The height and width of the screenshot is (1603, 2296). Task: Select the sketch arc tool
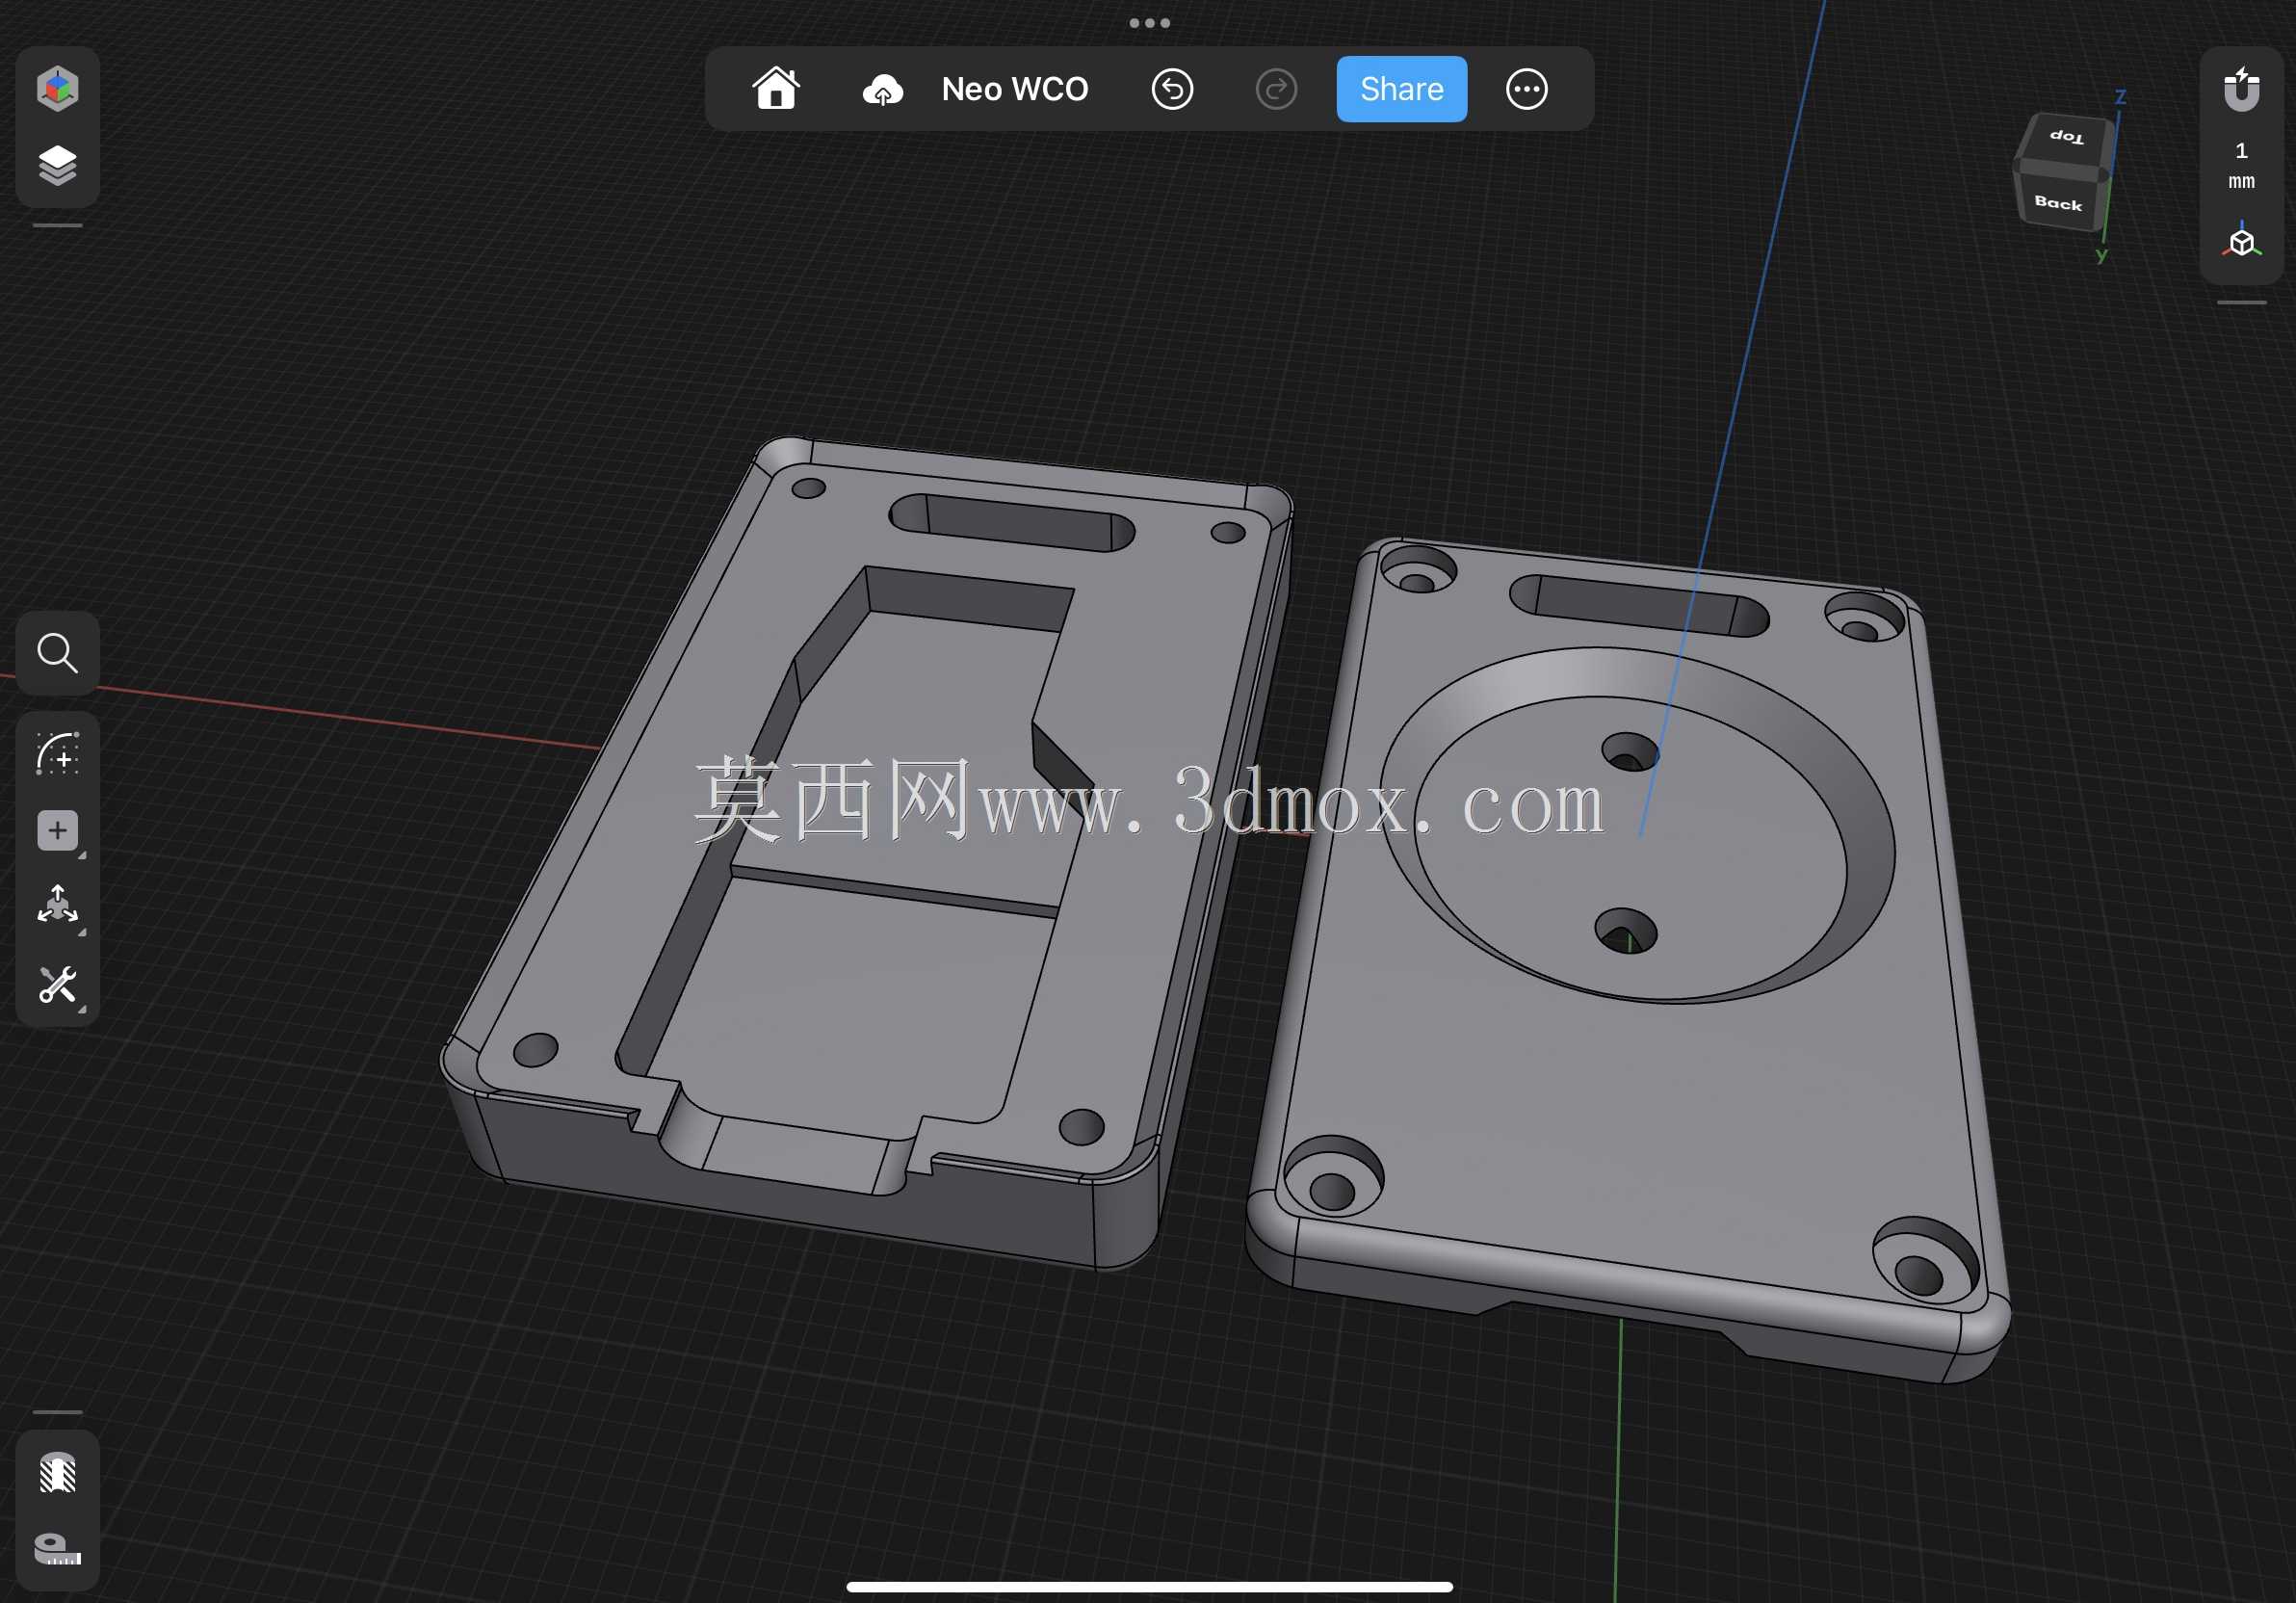click(57, 754)
